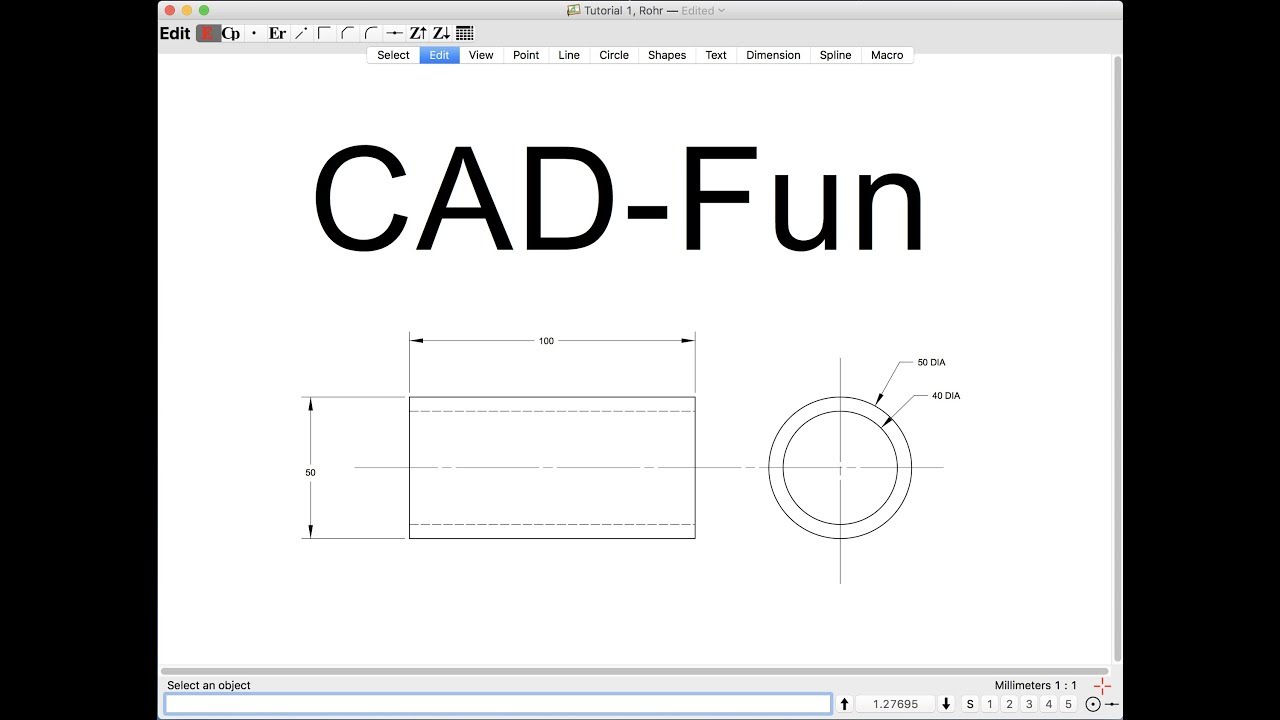1280x720 pixels.
Task: Click the Z down arrow order icon
Action: click(x=441, y=33)
